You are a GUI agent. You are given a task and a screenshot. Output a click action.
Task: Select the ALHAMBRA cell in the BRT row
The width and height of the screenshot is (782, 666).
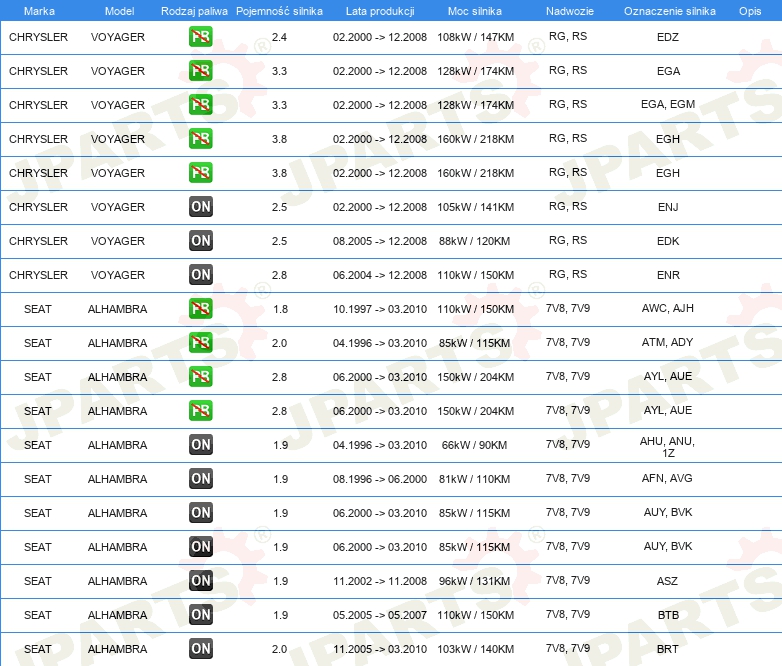[x=118, y=649]
